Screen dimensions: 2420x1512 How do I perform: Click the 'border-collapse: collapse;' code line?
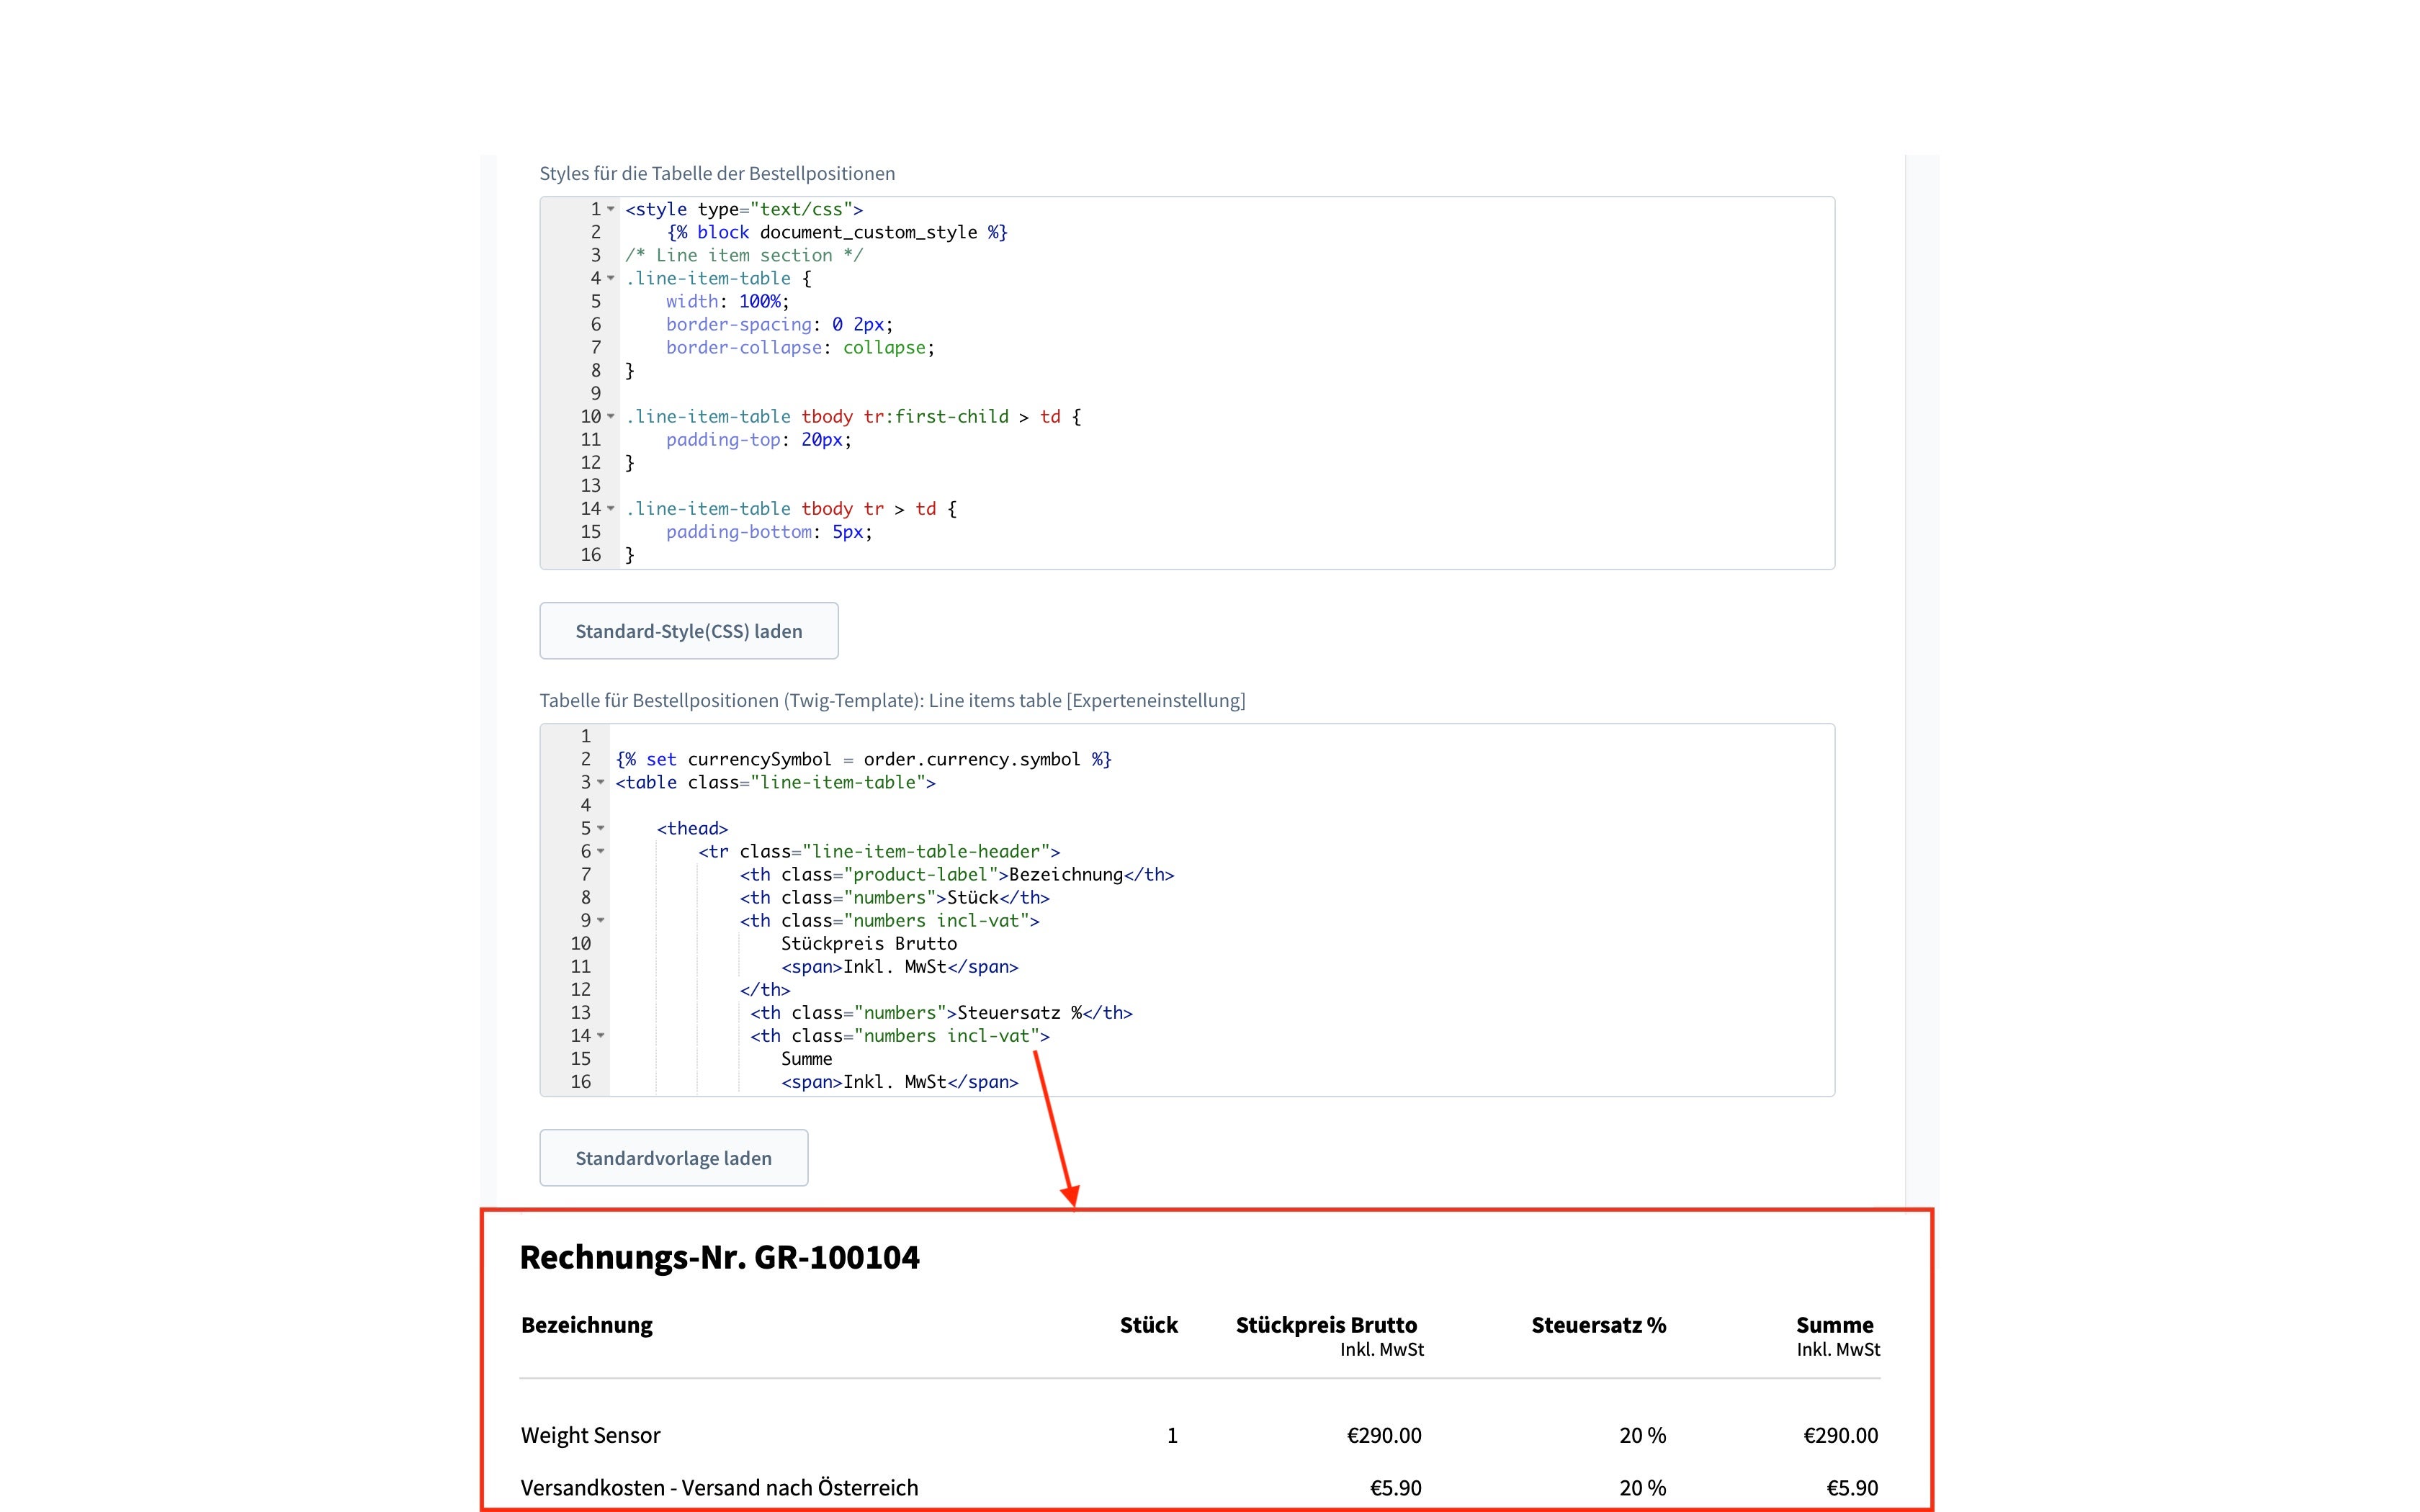800,347
